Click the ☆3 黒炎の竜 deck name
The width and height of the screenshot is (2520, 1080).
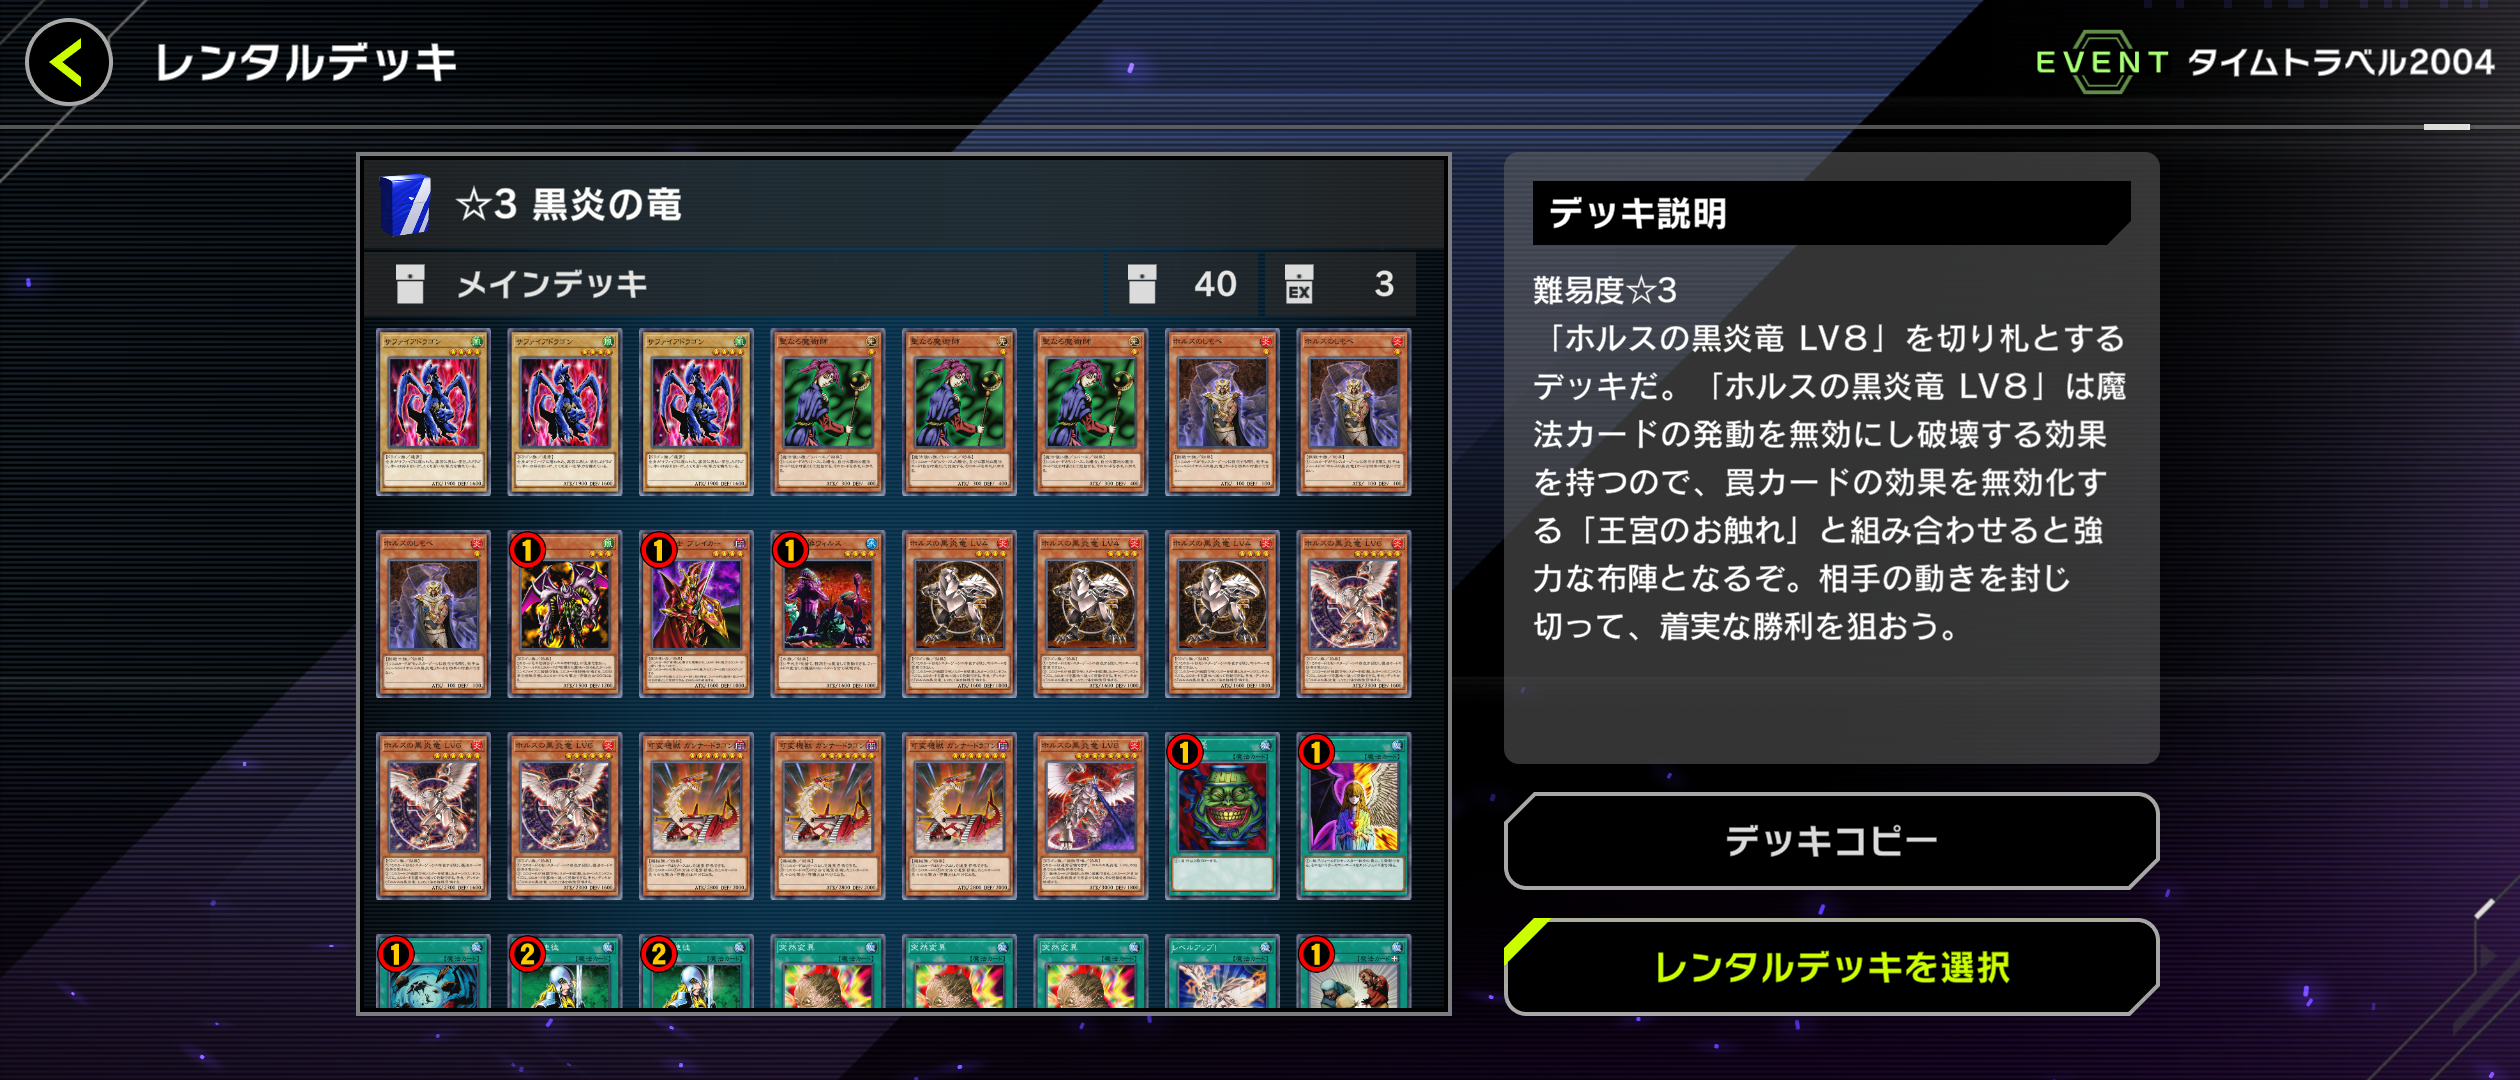coord(568,205)
